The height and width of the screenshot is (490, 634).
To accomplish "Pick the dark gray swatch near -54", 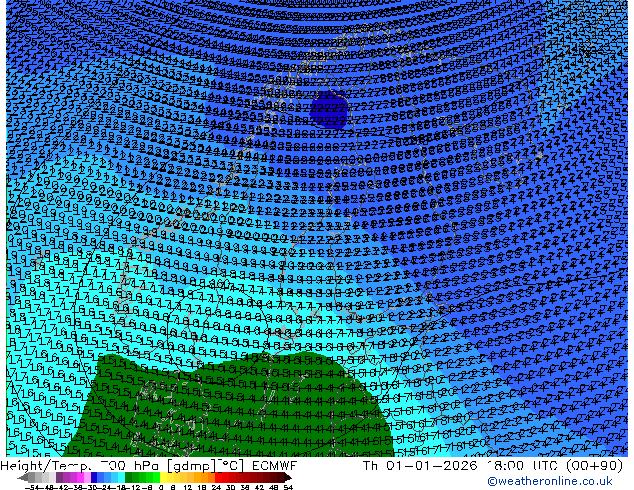I will [x=32, y=477].
